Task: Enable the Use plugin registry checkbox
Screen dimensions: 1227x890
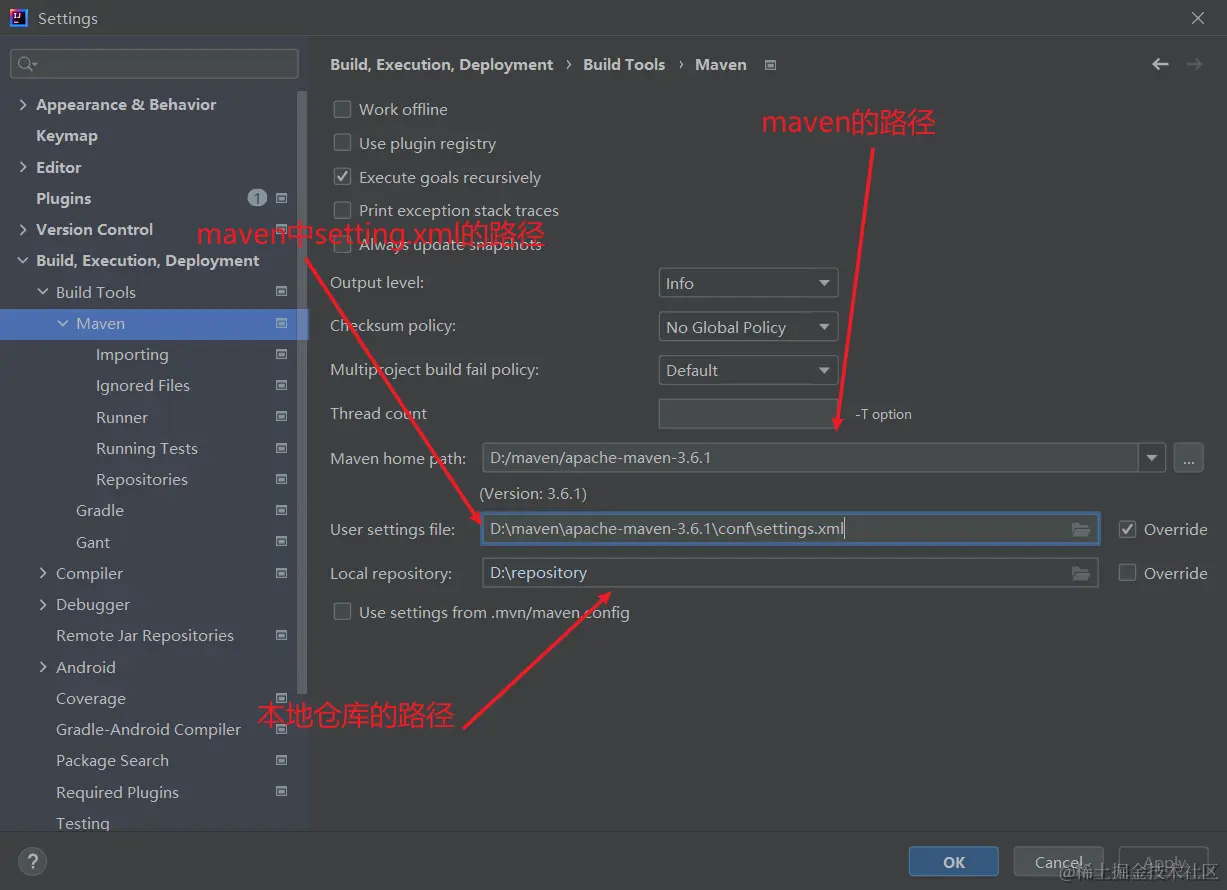Action: pyautogui.click(x=342, y=143)
